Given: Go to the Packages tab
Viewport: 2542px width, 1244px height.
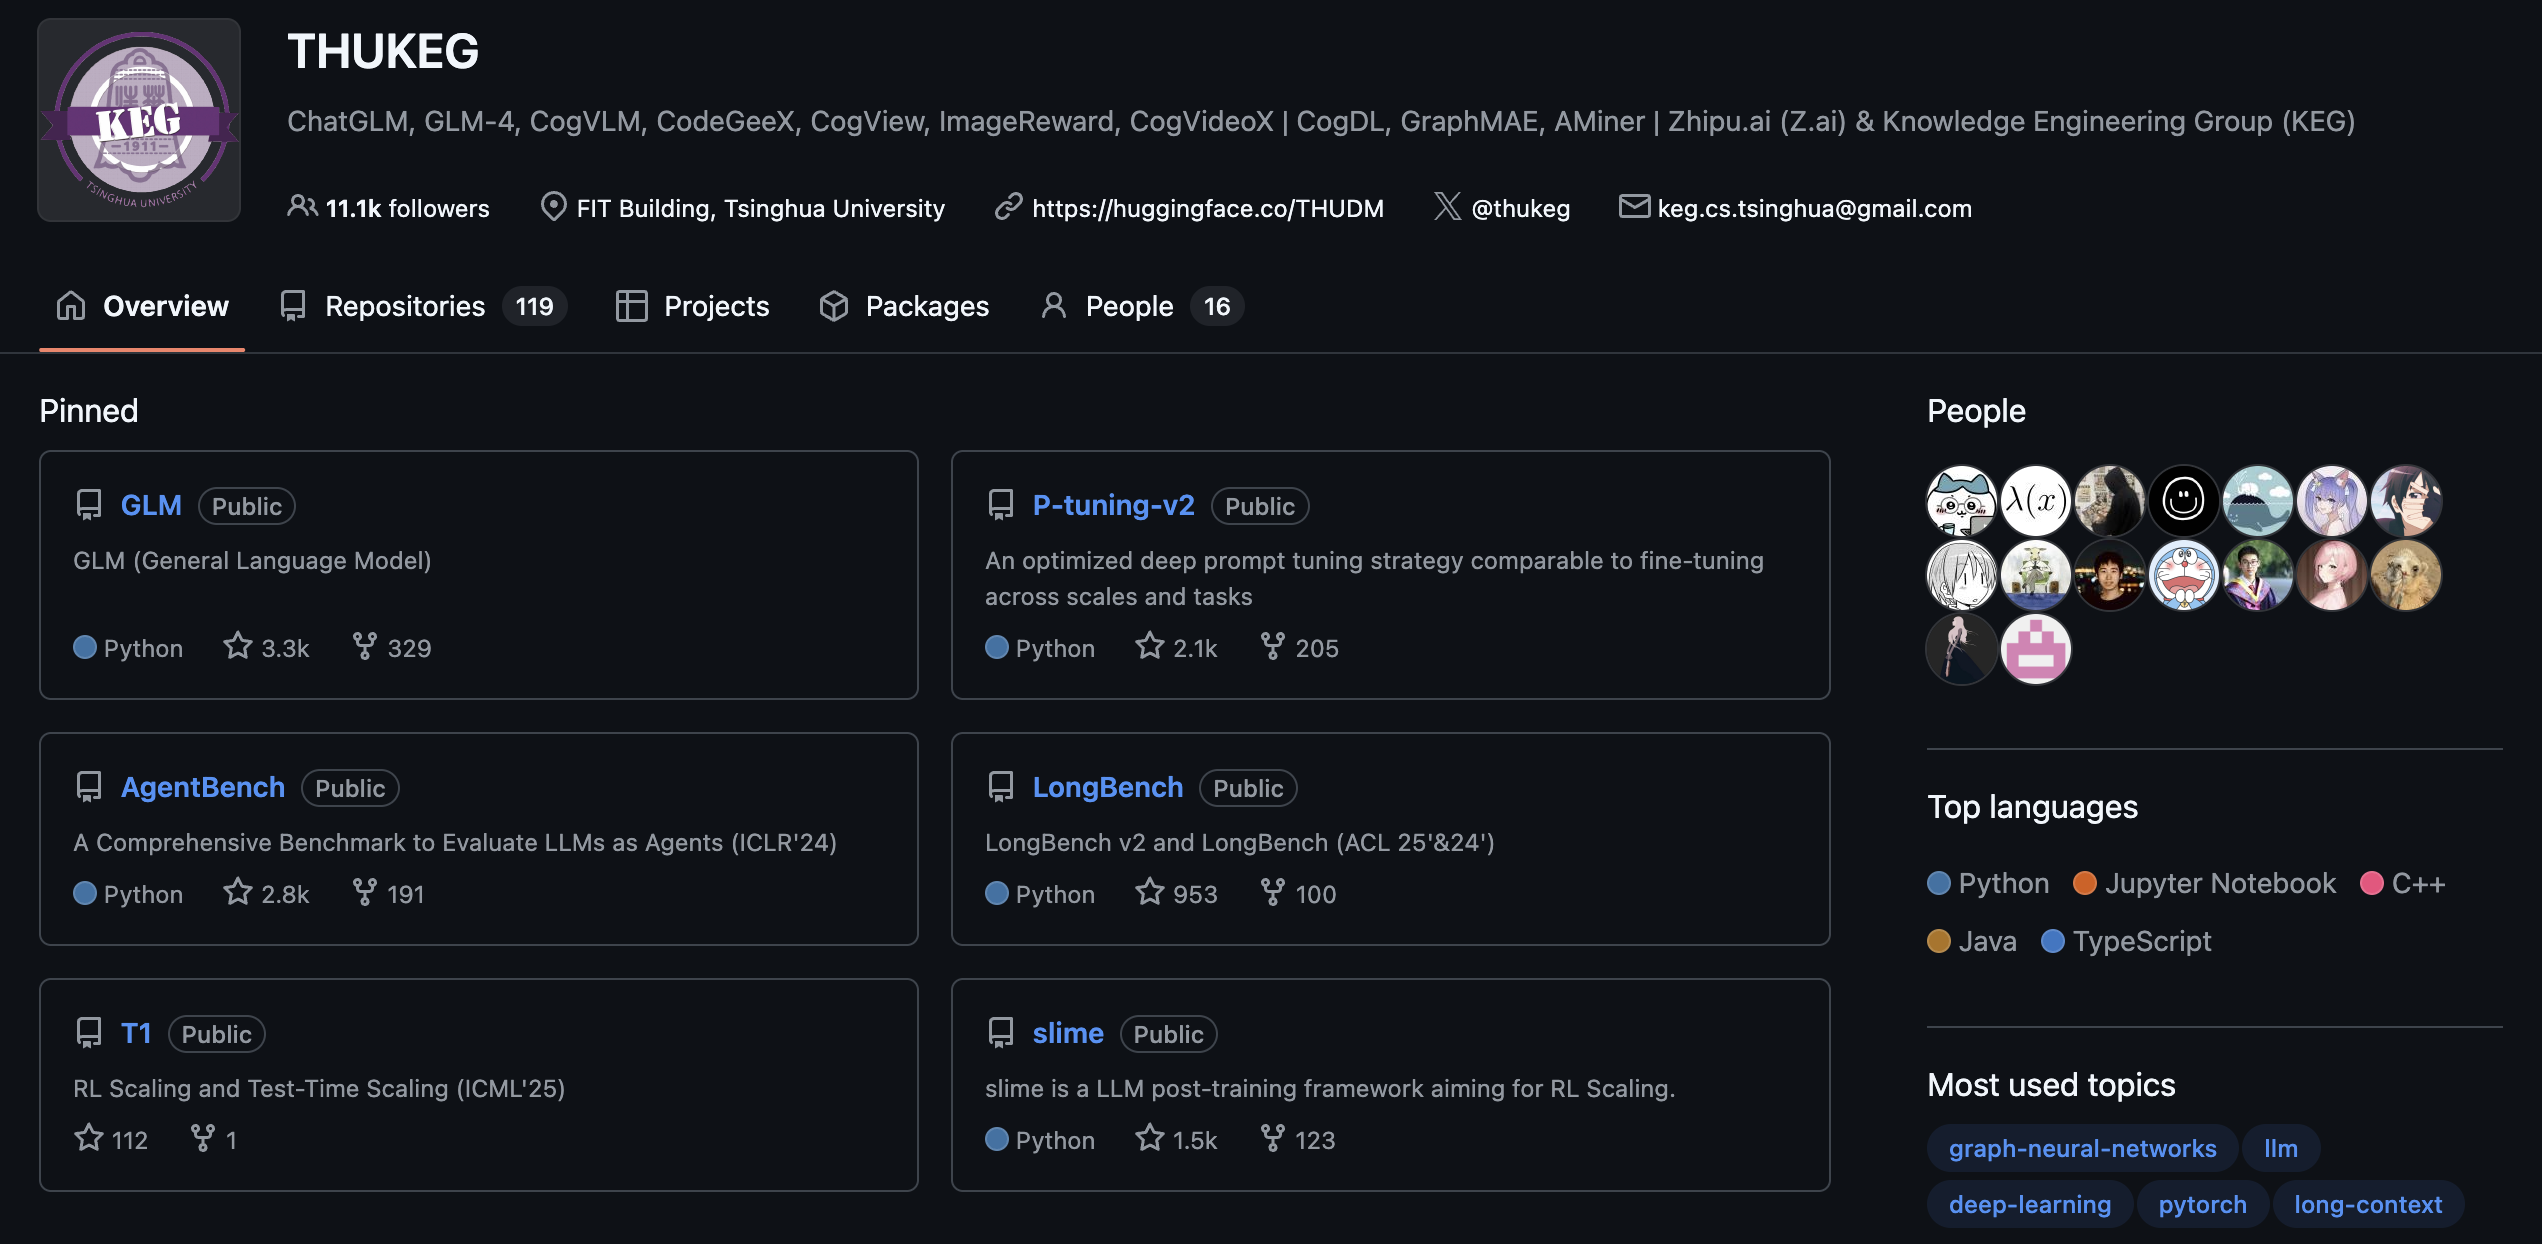Looking at the screenshot, I should point(903,306).
